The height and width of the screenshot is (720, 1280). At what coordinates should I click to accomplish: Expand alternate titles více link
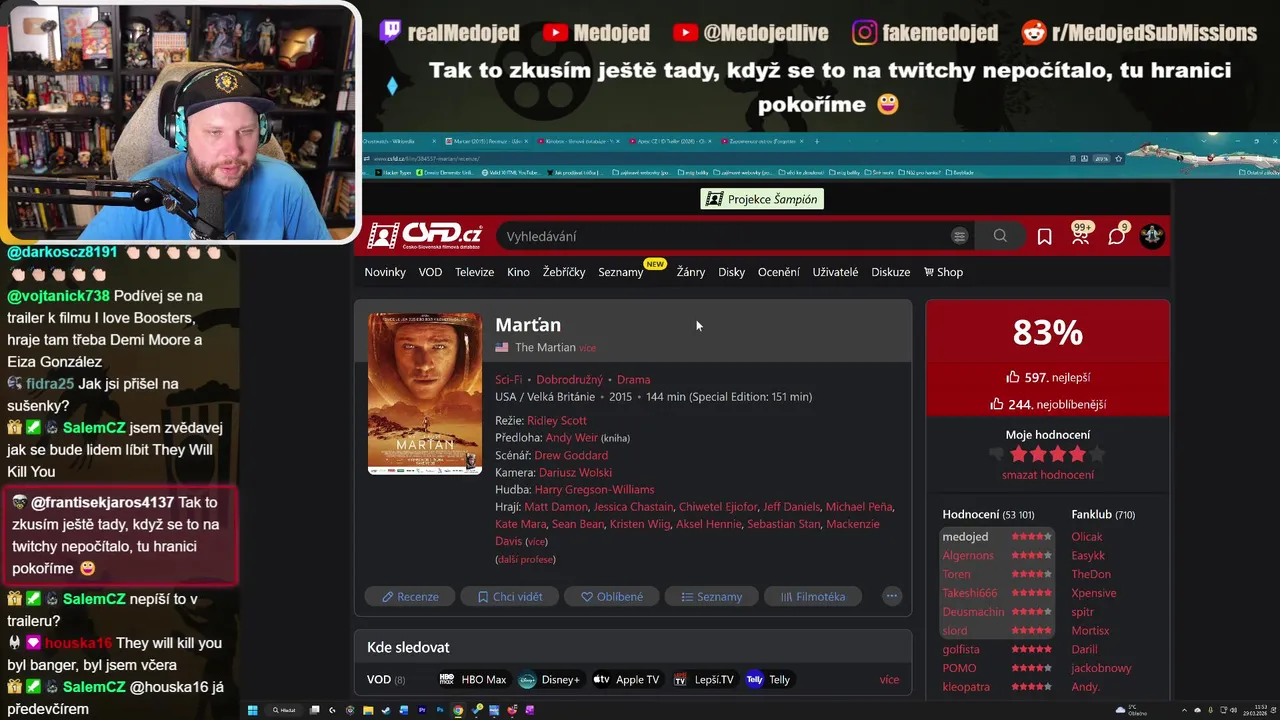588,348
